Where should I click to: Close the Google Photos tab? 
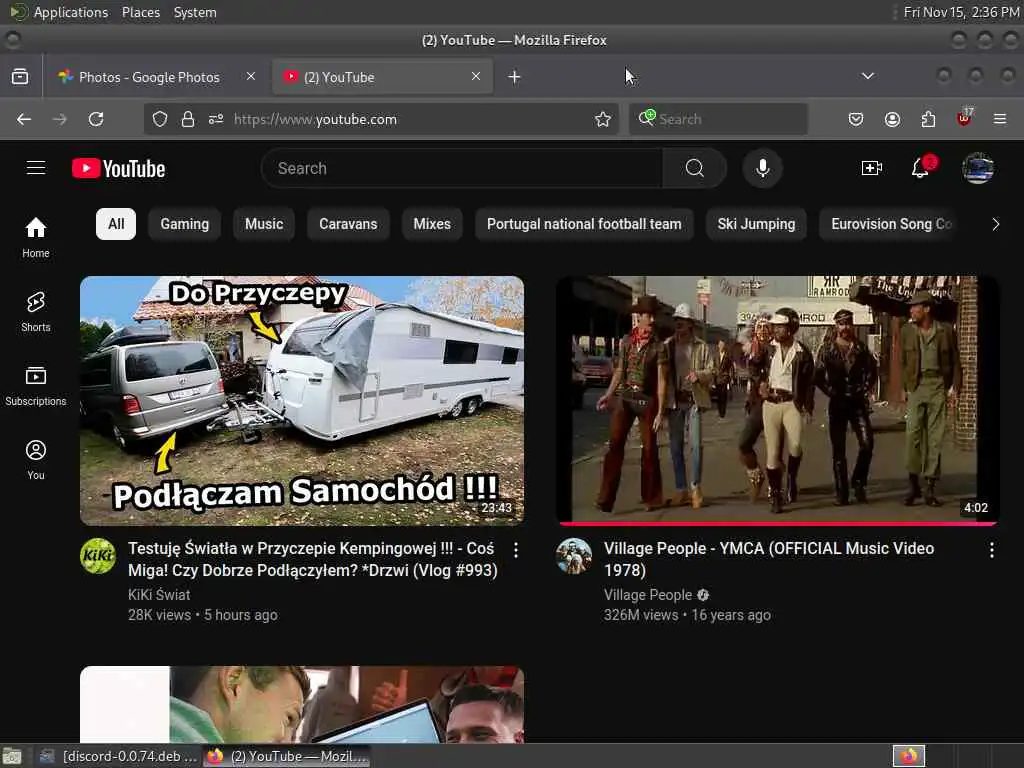251,76
